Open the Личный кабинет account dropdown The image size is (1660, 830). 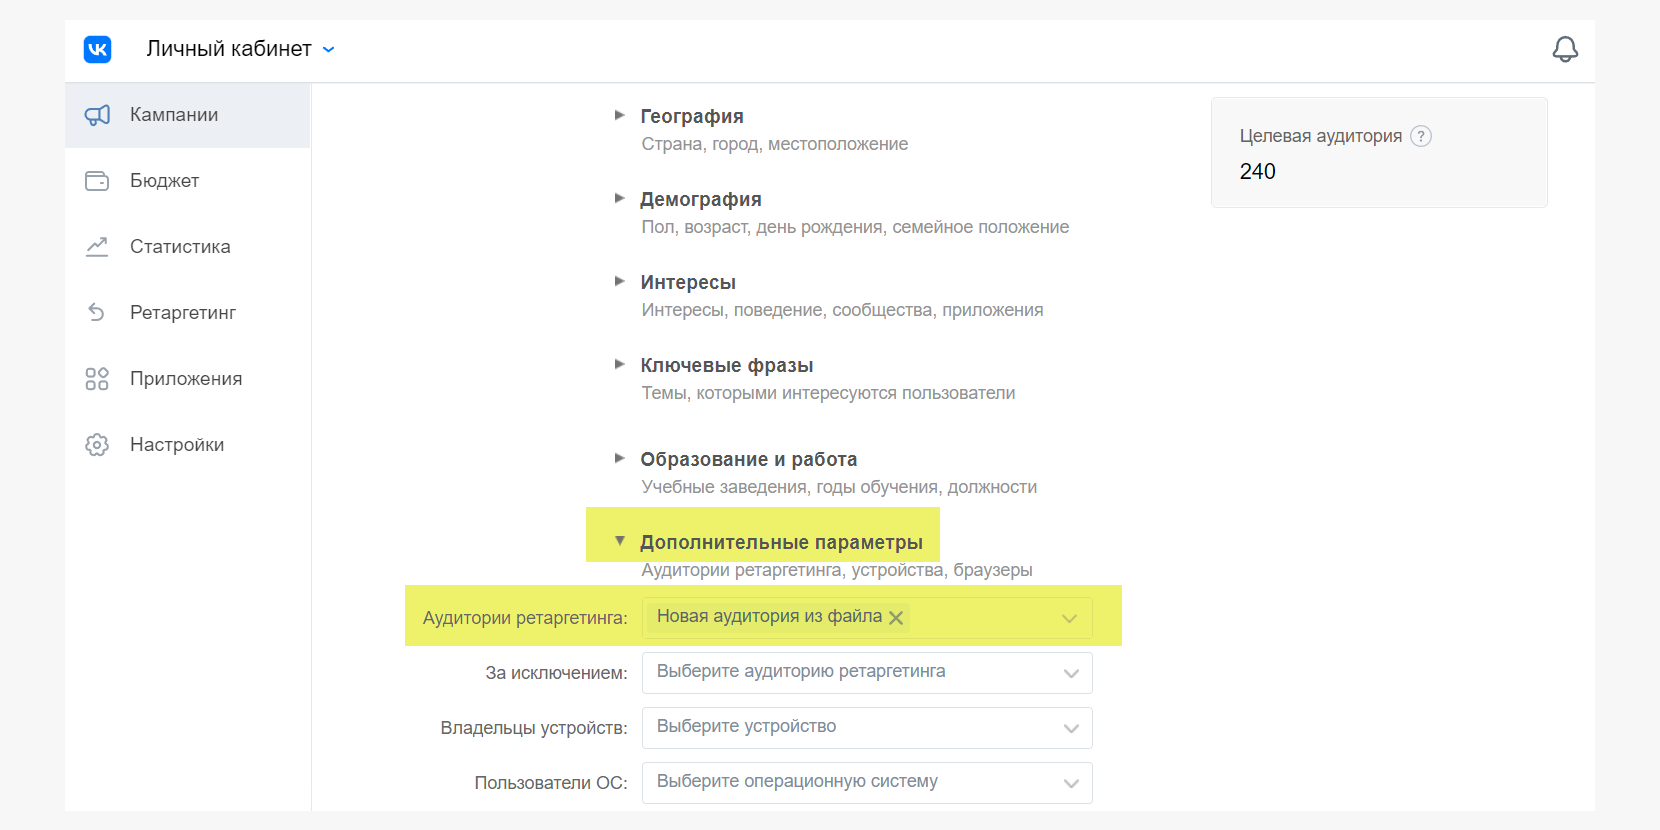241,49
